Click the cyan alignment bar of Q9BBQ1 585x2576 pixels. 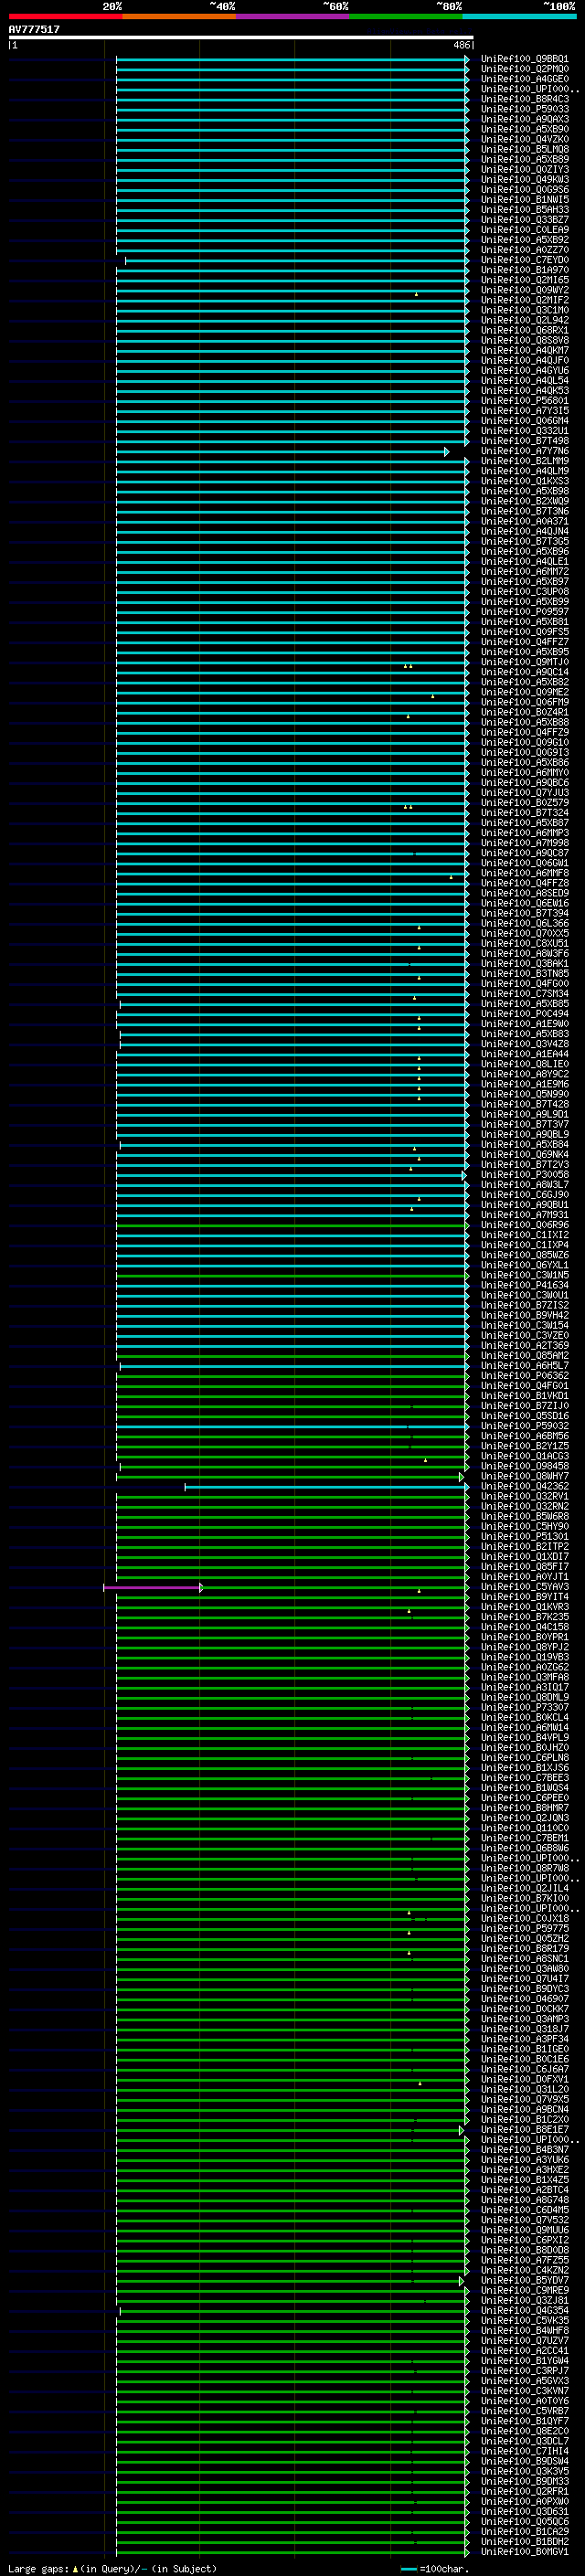pyautogui.click(x=292, y=60)
